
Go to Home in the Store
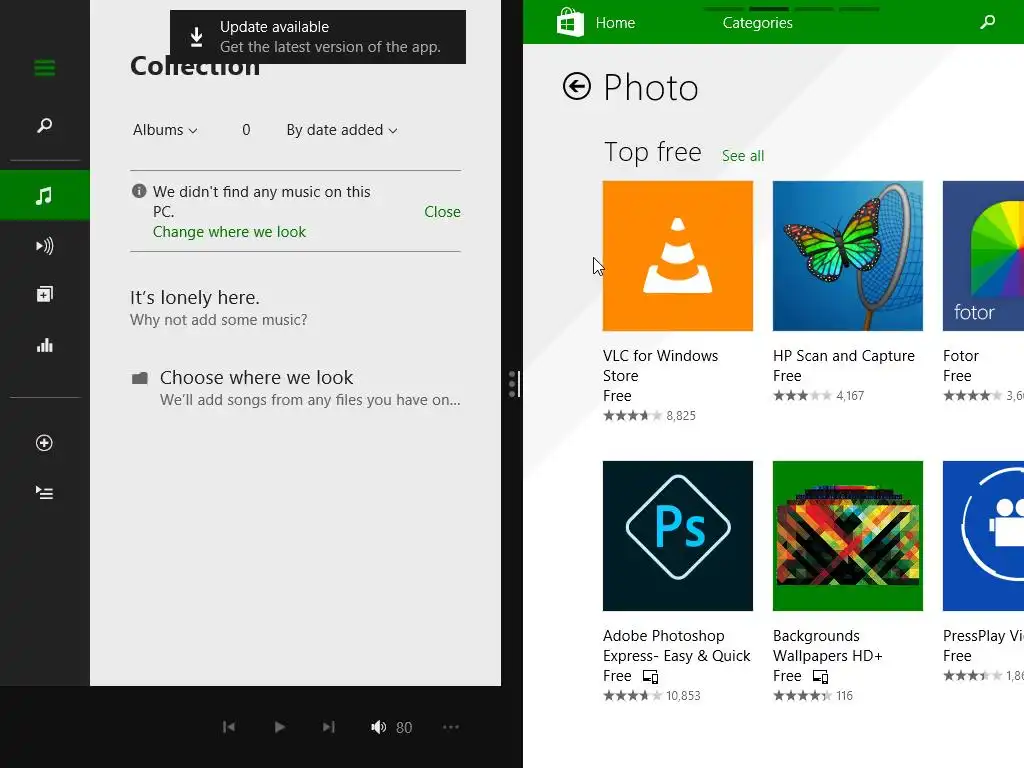[x=615, y=23]
